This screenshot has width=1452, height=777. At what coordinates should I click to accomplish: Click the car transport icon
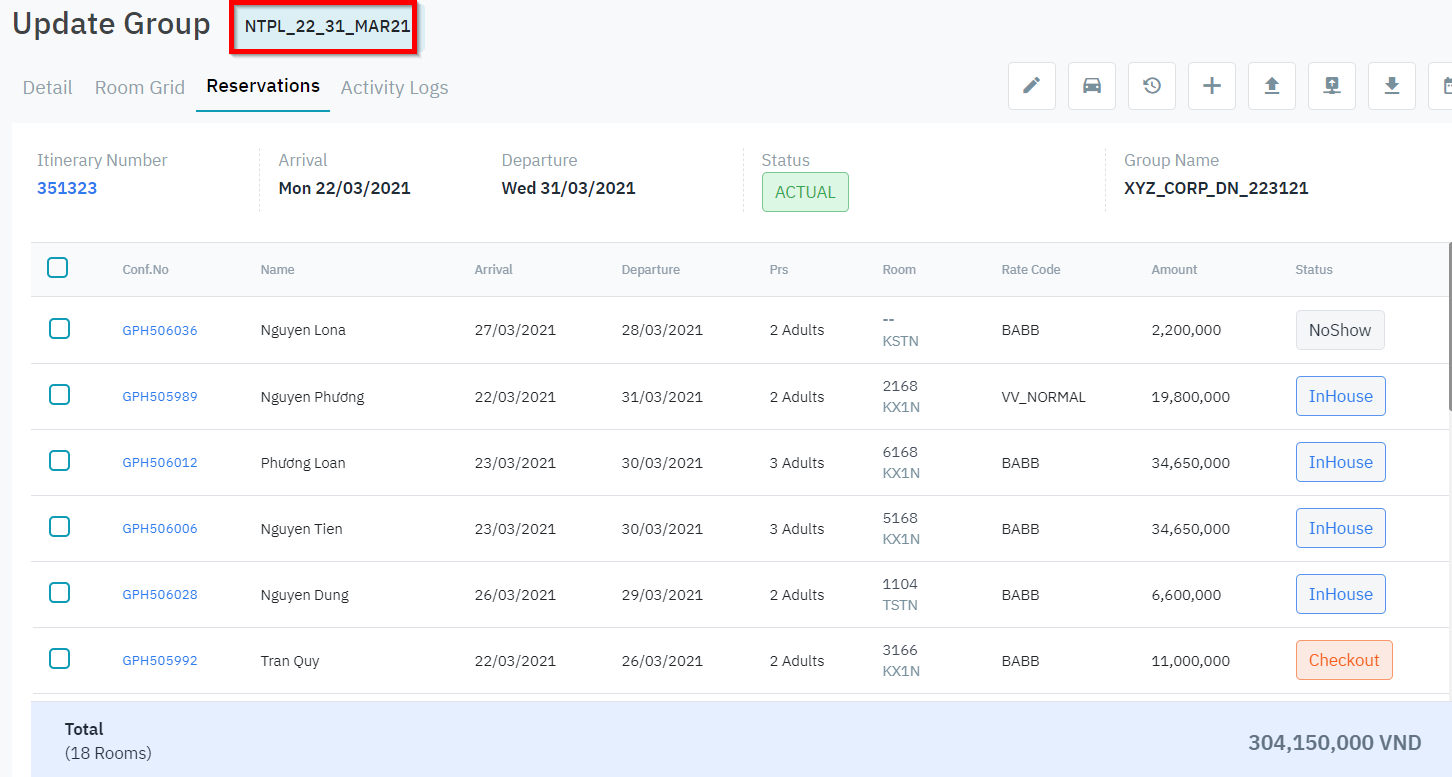1091,86
